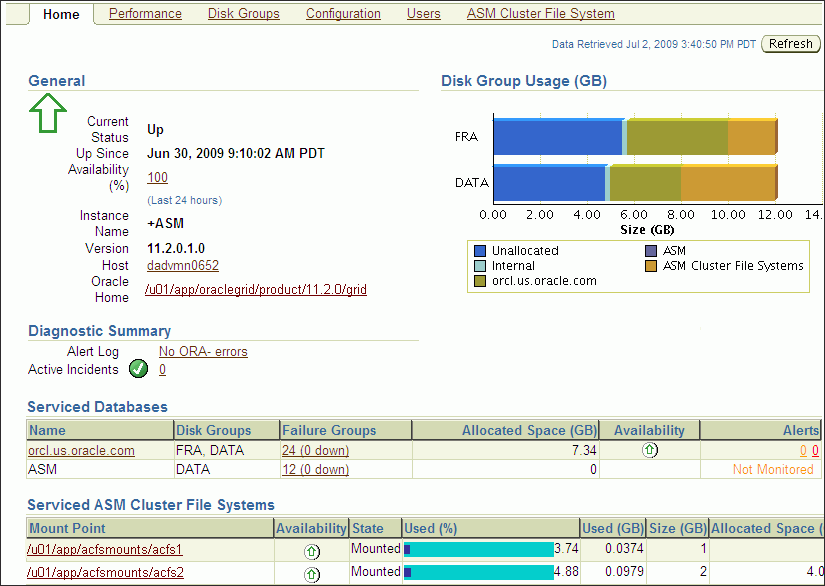Click the Unallocated legend color box
The width and height of the screenshot is (825, 586).
(x=480, y=251)
